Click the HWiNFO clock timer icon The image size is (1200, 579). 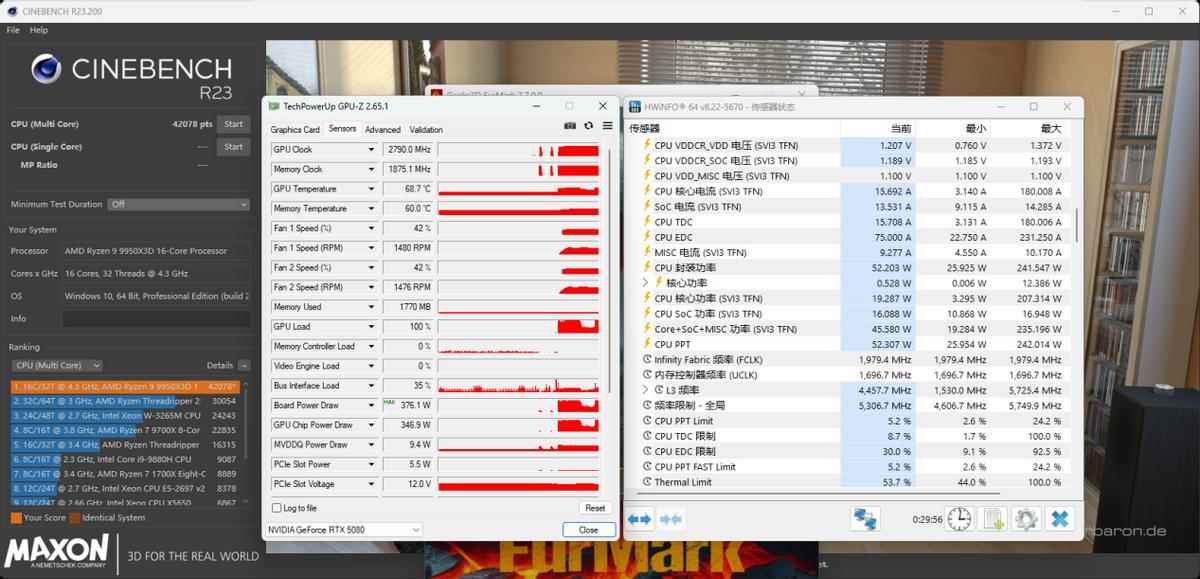tap(959, 519)
